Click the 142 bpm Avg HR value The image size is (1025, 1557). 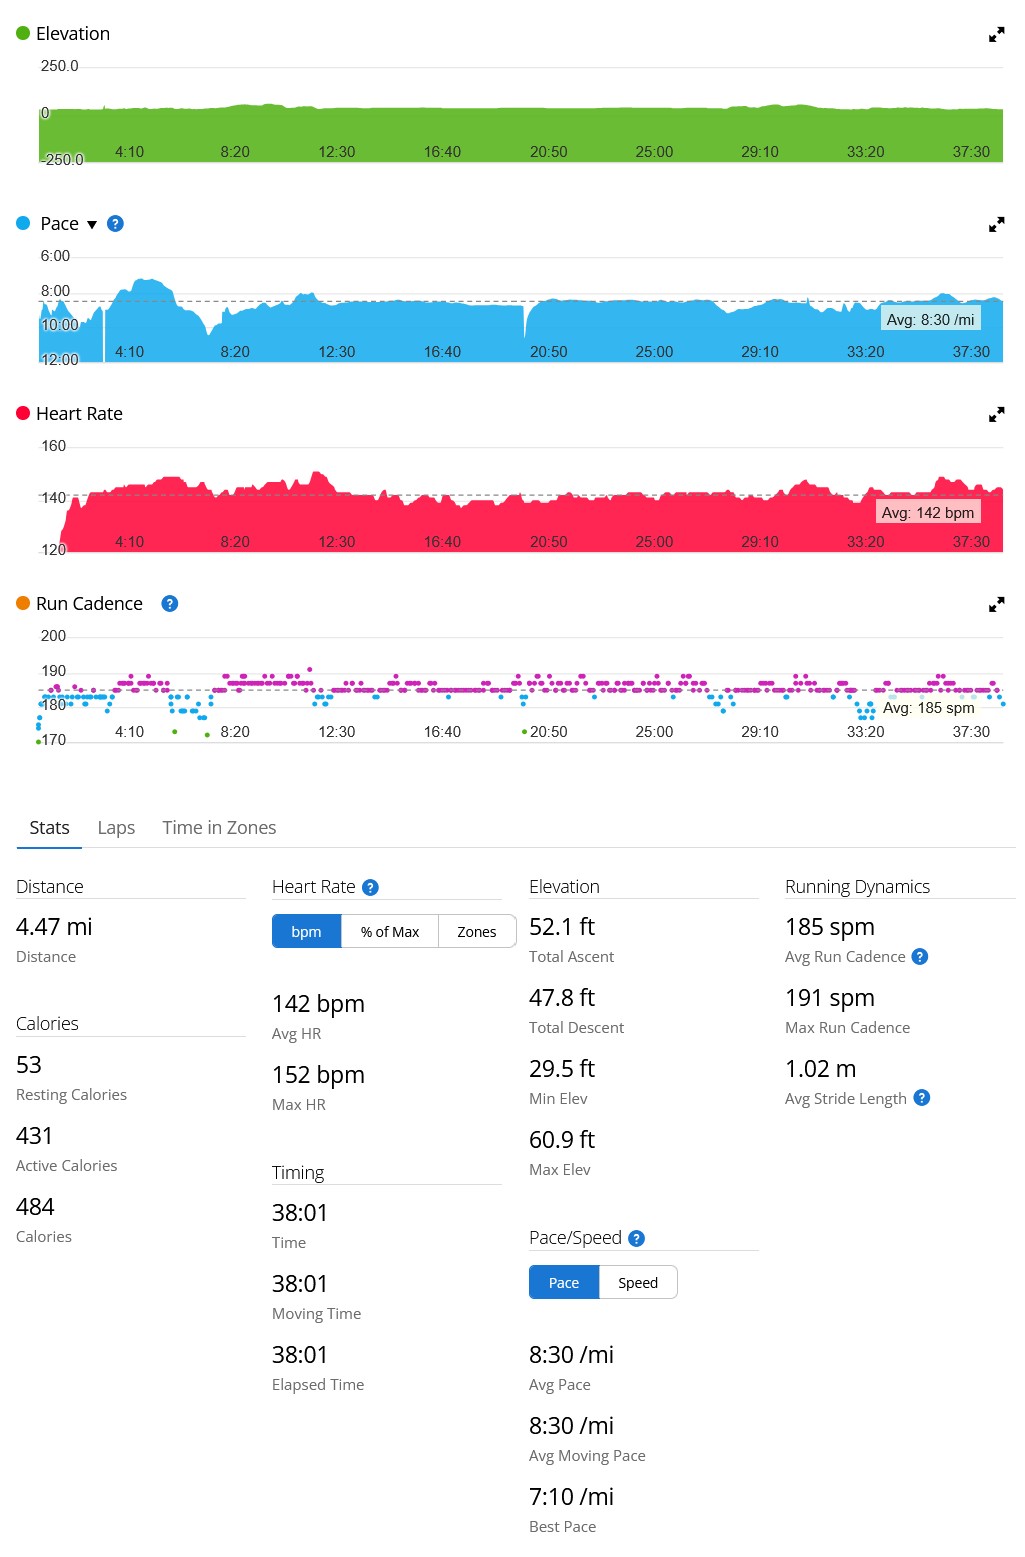point(318,1004)
